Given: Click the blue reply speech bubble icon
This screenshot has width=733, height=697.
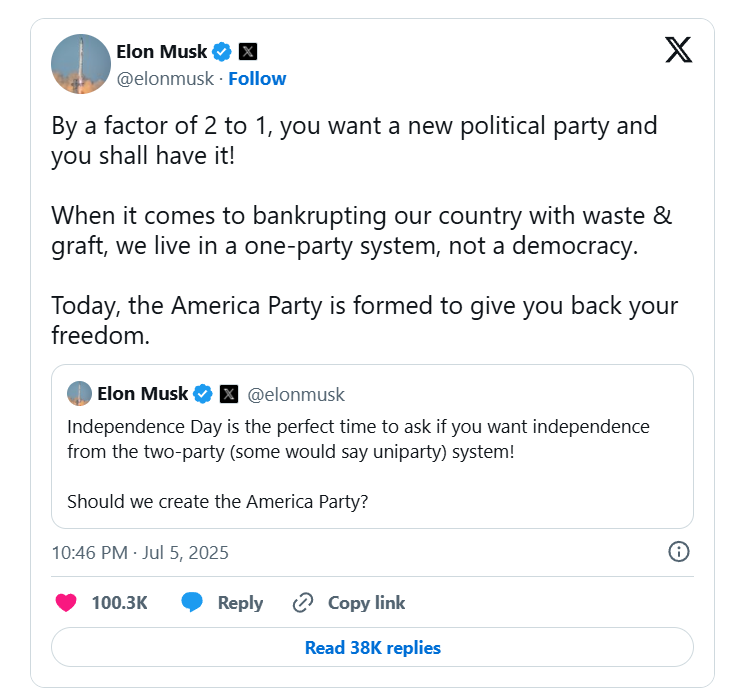Looking at the screenshot, I should [192, 603].
